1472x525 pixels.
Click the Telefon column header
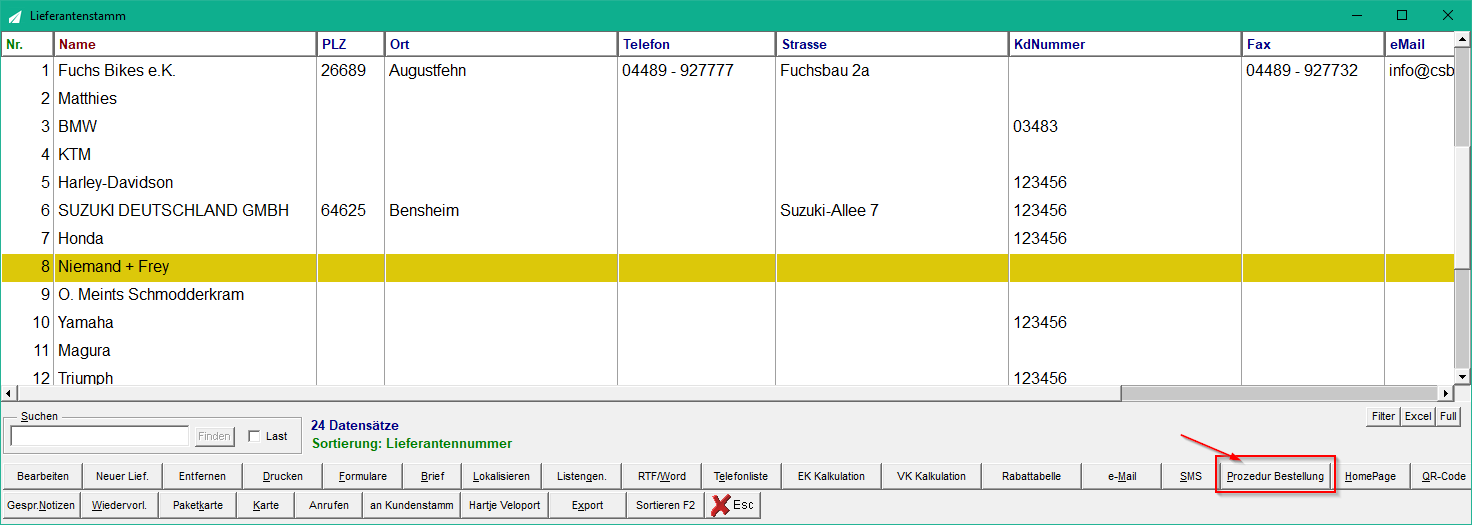click(697, 44)
